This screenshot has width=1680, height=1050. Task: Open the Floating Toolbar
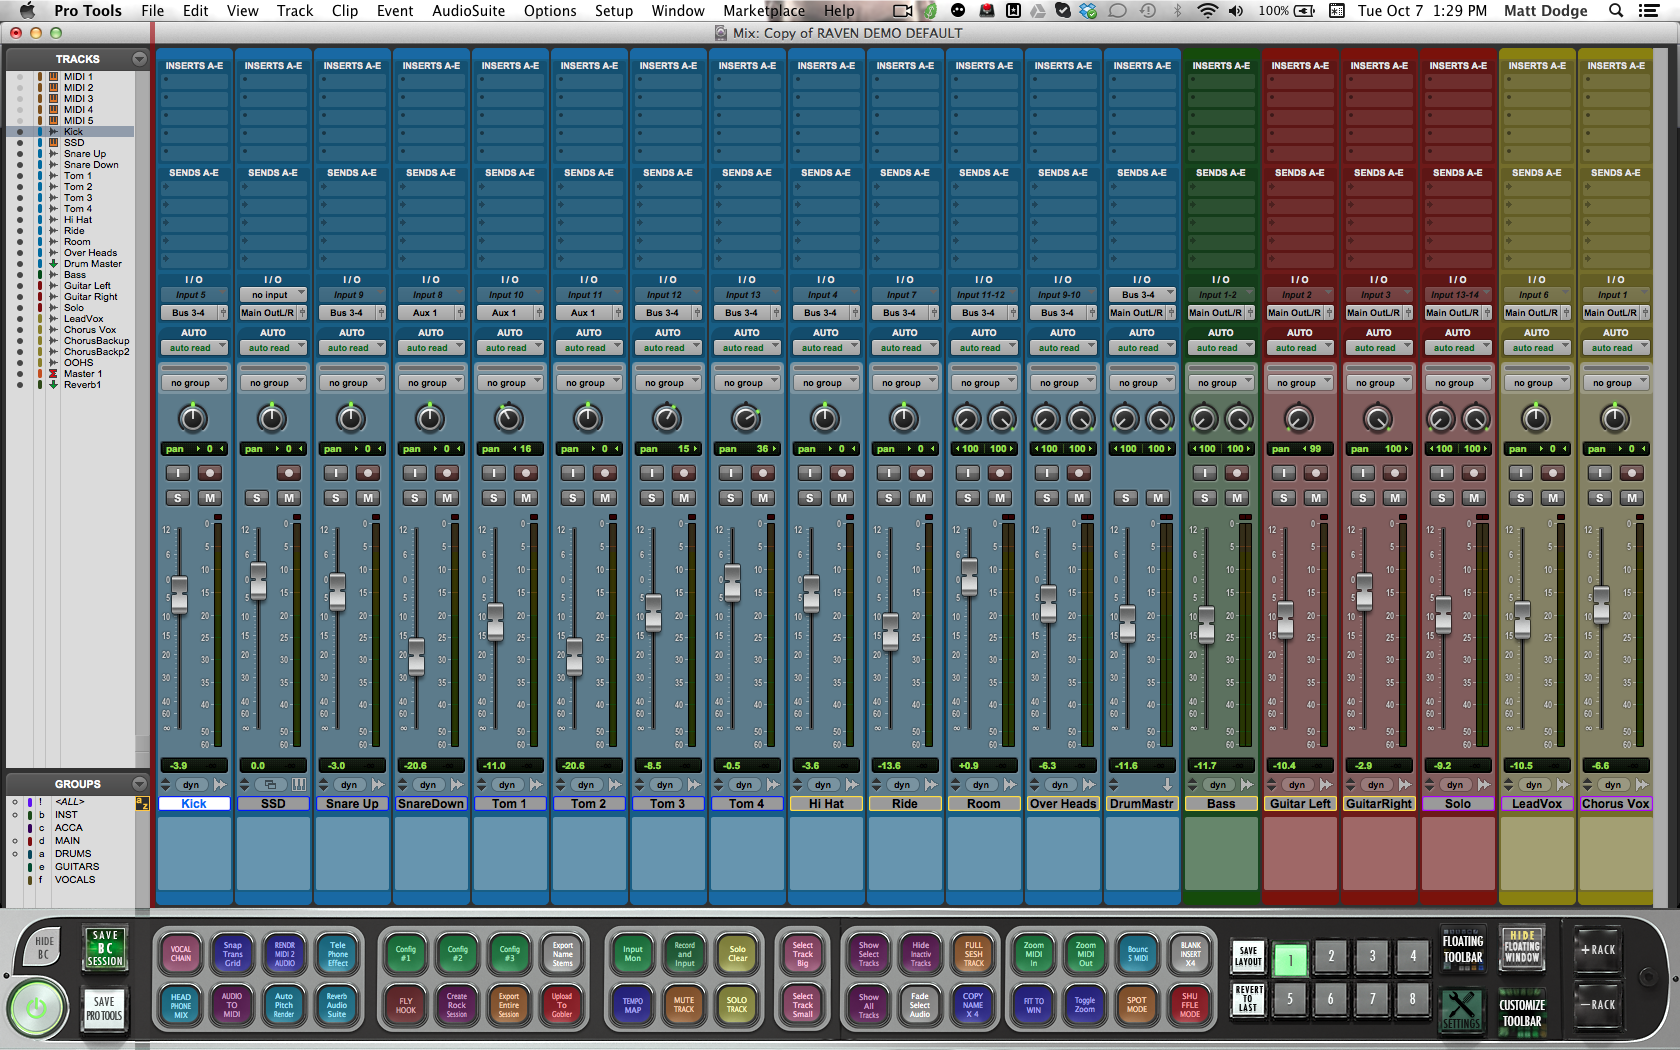(1463, 949)
